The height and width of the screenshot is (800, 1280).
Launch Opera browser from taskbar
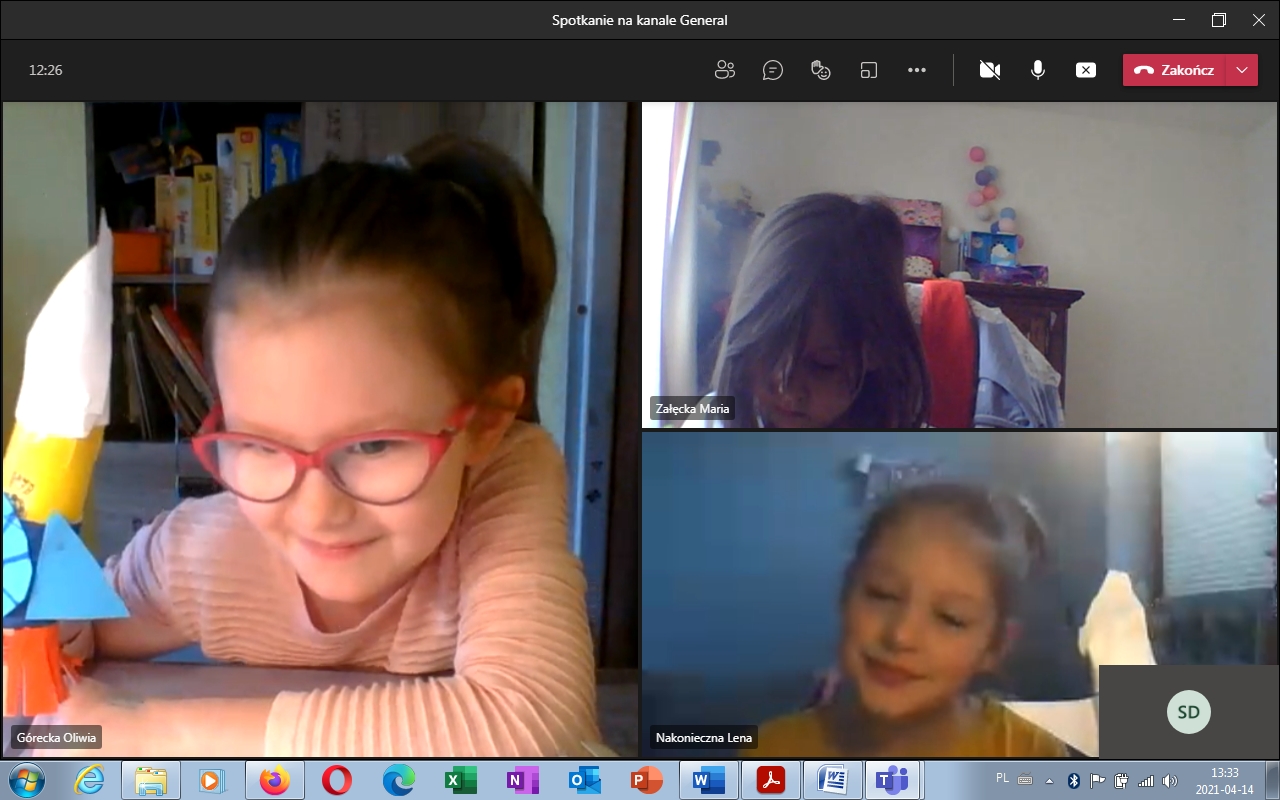pyautogui.click(x=337, y=780)
